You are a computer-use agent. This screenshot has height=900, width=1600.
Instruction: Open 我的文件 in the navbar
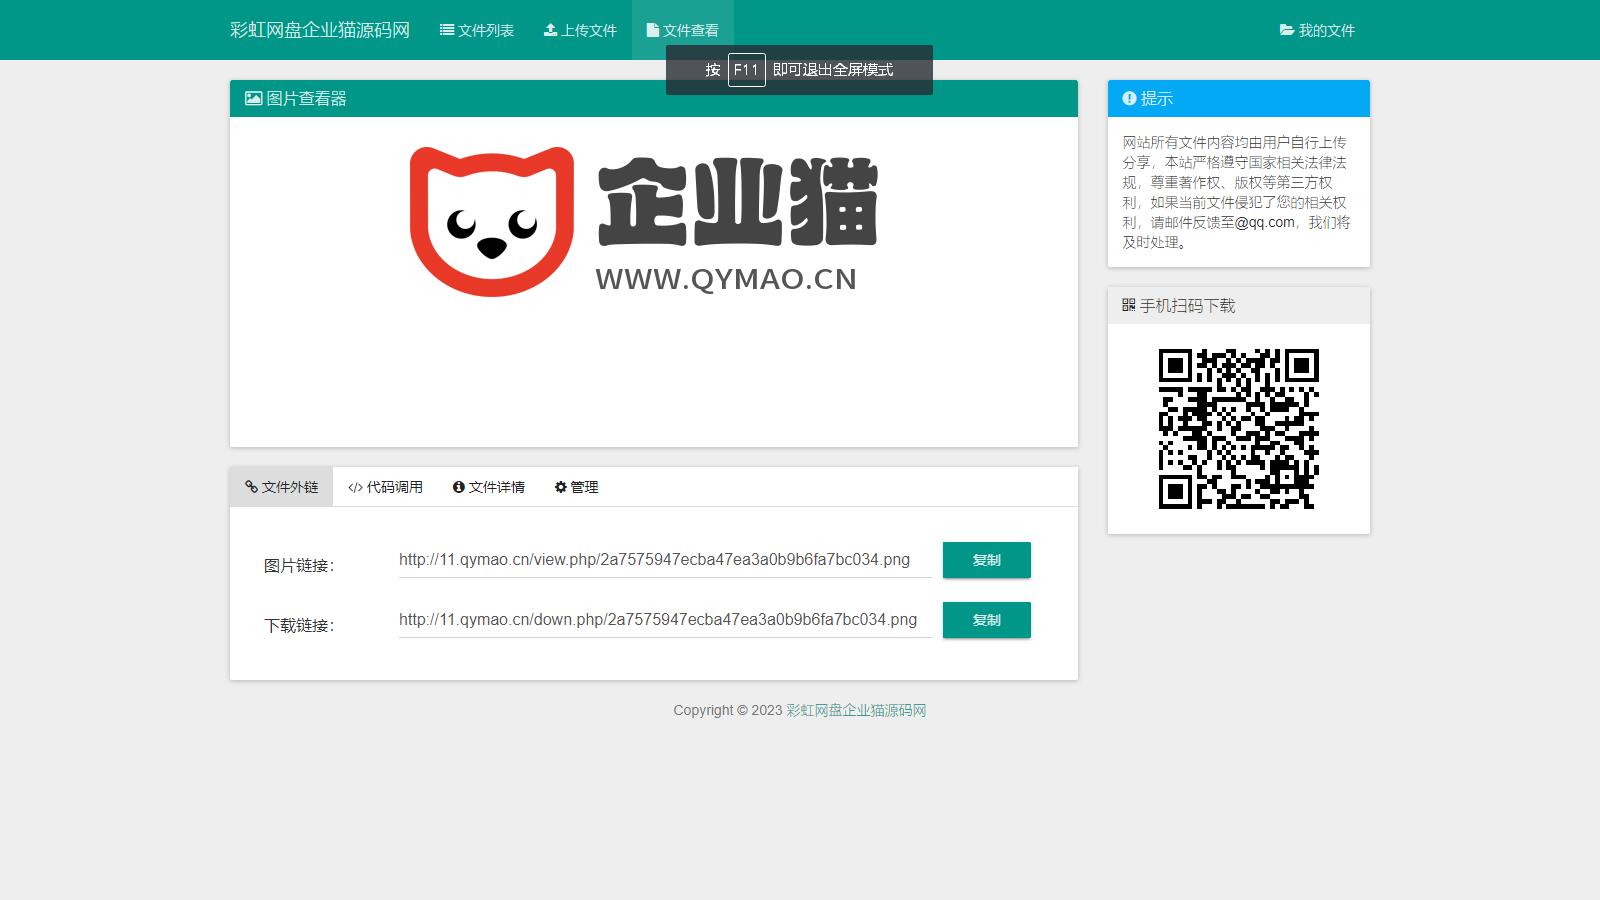click(1317, 30)
